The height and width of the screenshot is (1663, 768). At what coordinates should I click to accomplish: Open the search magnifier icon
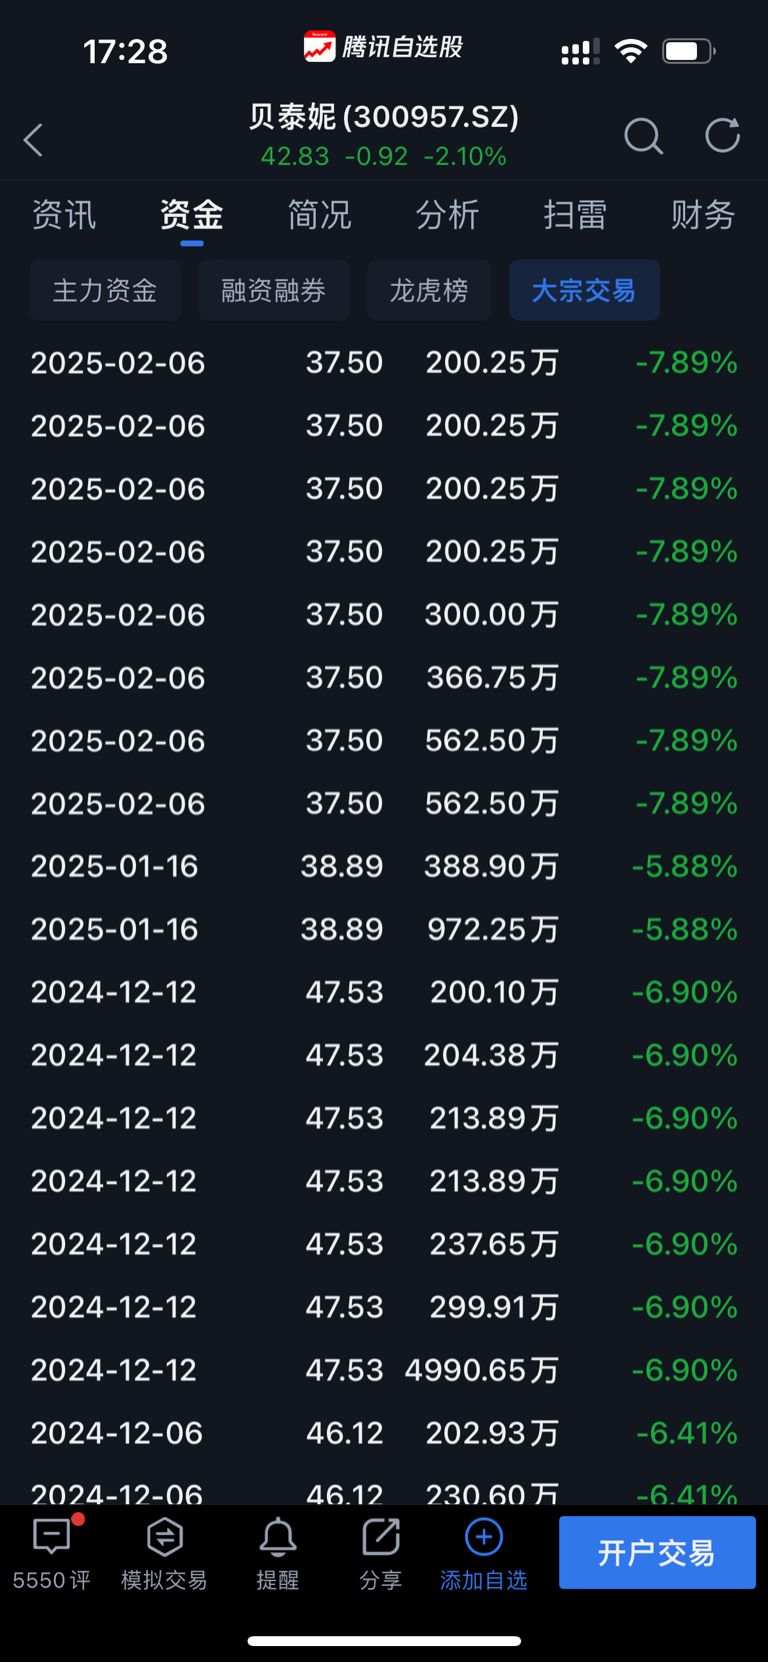click(x=643, y=136)
